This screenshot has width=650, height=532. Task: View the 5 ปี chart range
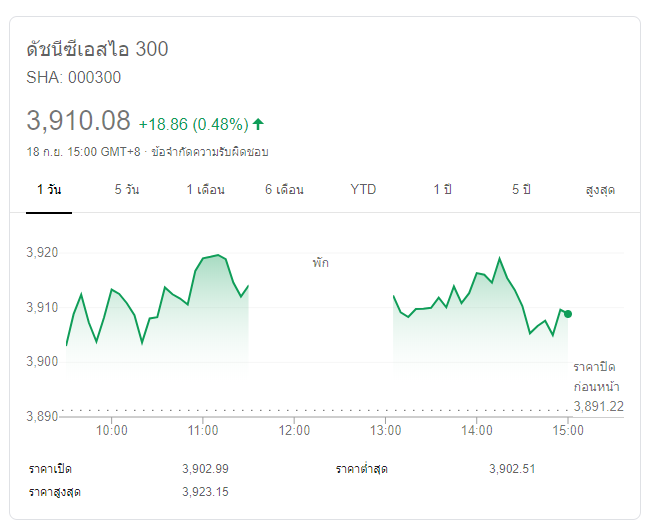pos(520,189)
